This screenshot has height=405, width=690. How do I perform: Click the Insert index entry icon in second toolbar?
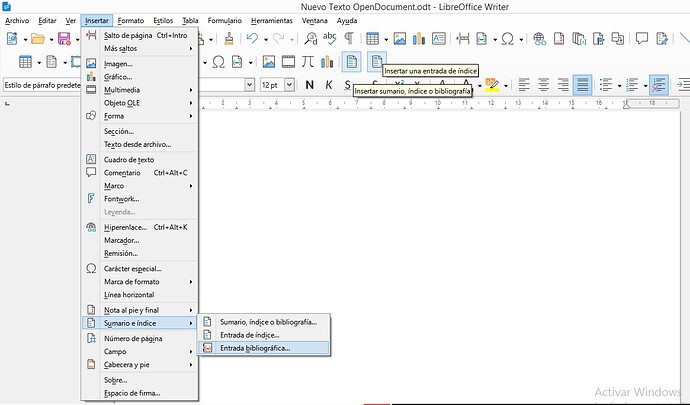pyautogui.click(x=377, y=62)
